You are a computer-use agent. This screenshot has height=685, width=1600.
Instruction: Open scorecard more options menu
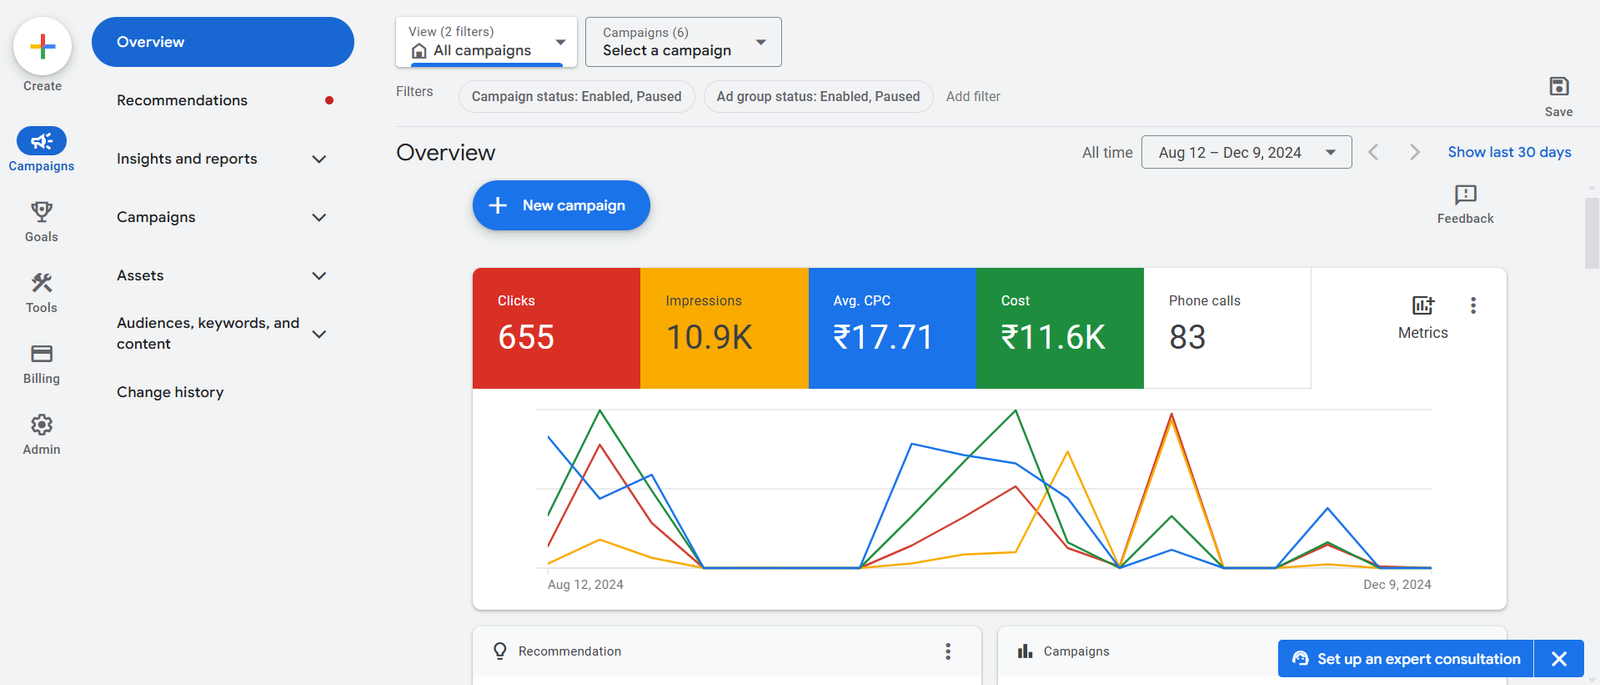(x=1473, y=305)
